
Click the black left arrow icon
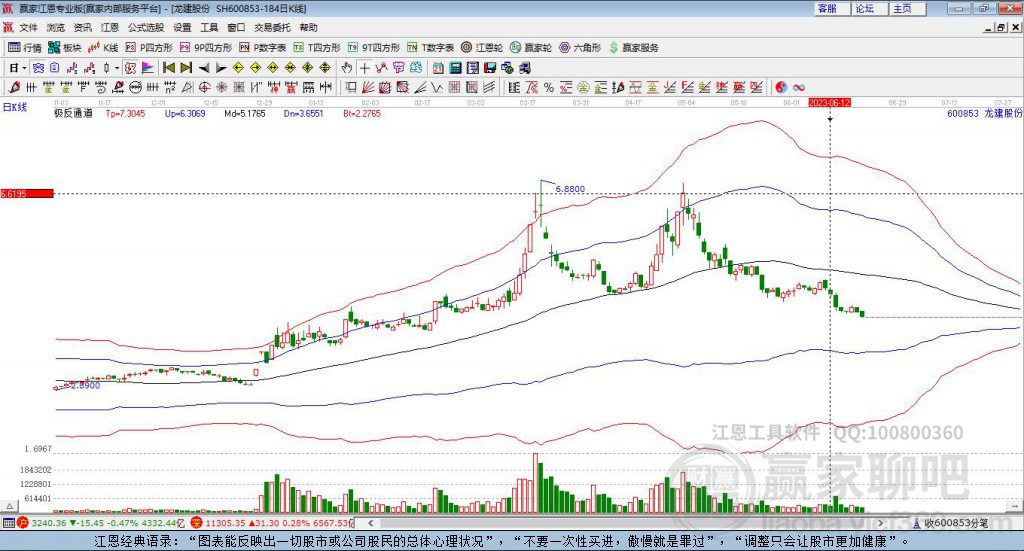(204, 68)
